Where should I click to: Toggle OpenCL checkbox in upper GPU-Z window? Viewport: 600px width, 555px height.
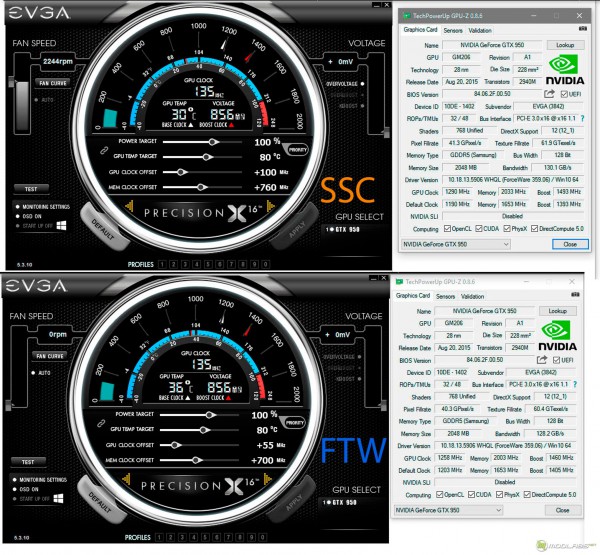coord(447,229)
